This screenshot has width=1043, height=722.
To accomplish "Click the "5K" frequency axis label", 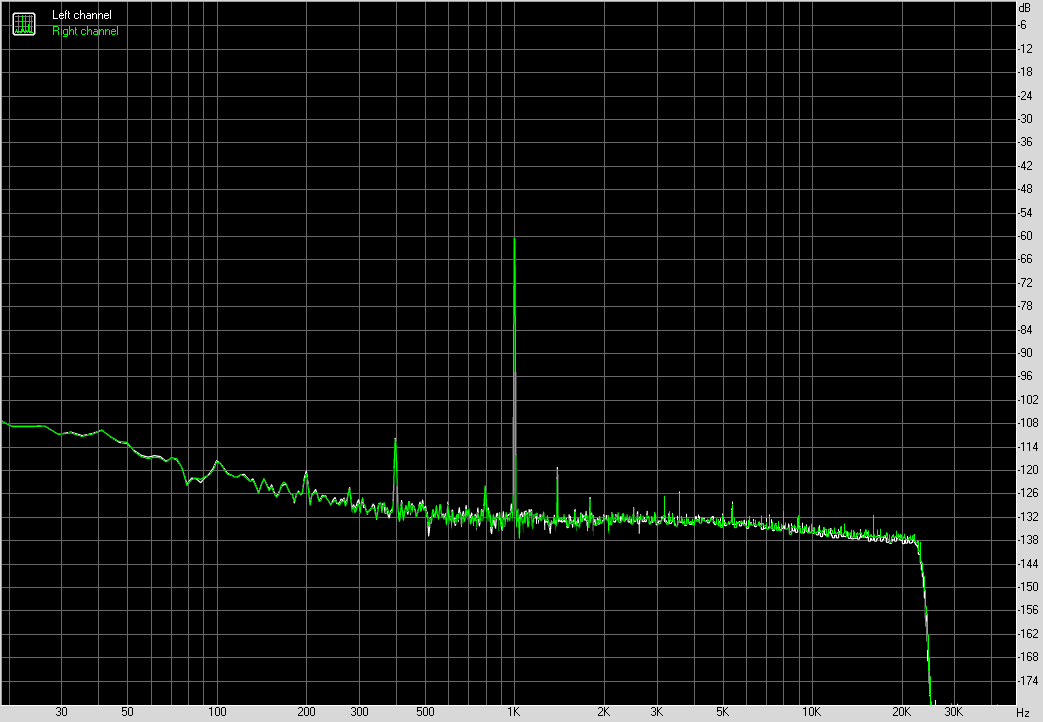I will (x=722, y=712).
